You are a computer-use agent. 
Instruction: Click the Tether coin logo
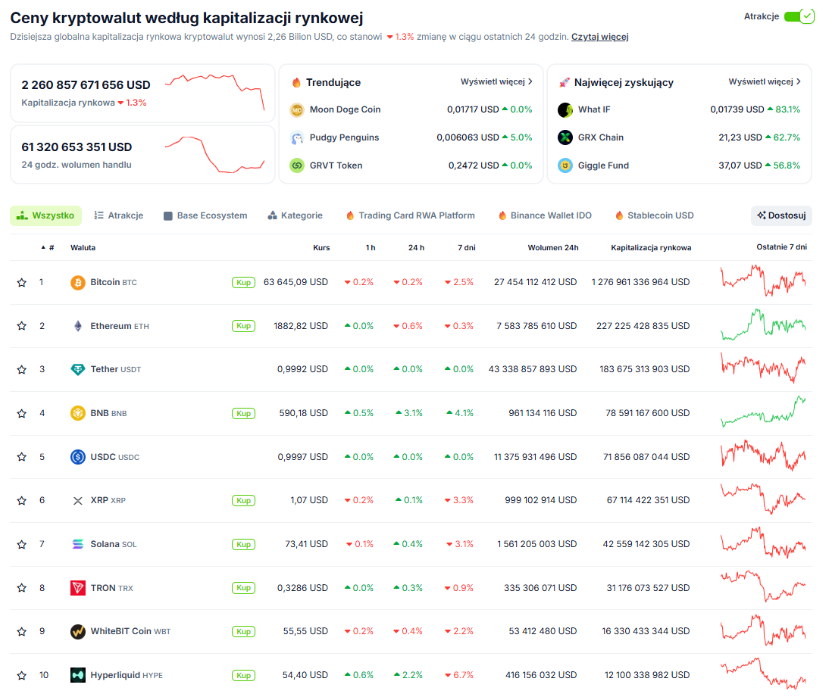[78, 369]
